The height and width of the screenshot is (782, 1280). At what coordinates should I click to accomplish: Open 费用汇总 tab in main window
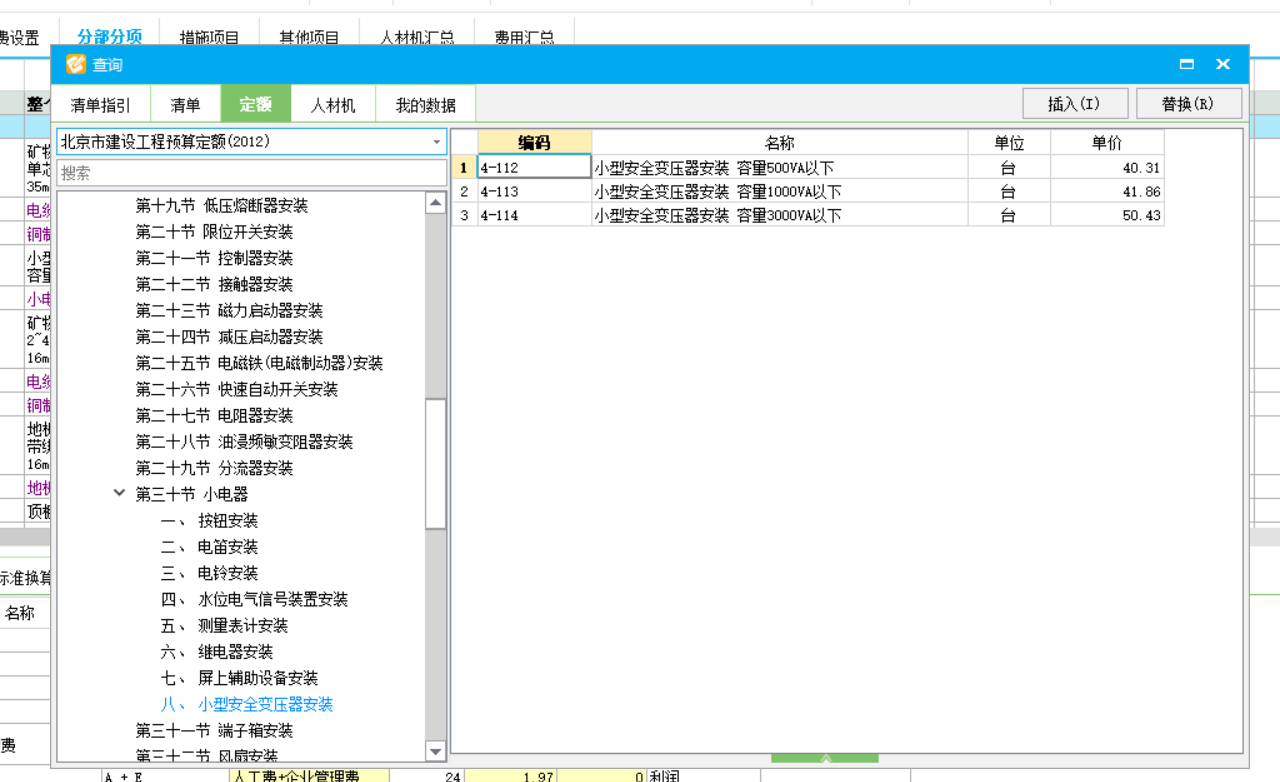524,37
